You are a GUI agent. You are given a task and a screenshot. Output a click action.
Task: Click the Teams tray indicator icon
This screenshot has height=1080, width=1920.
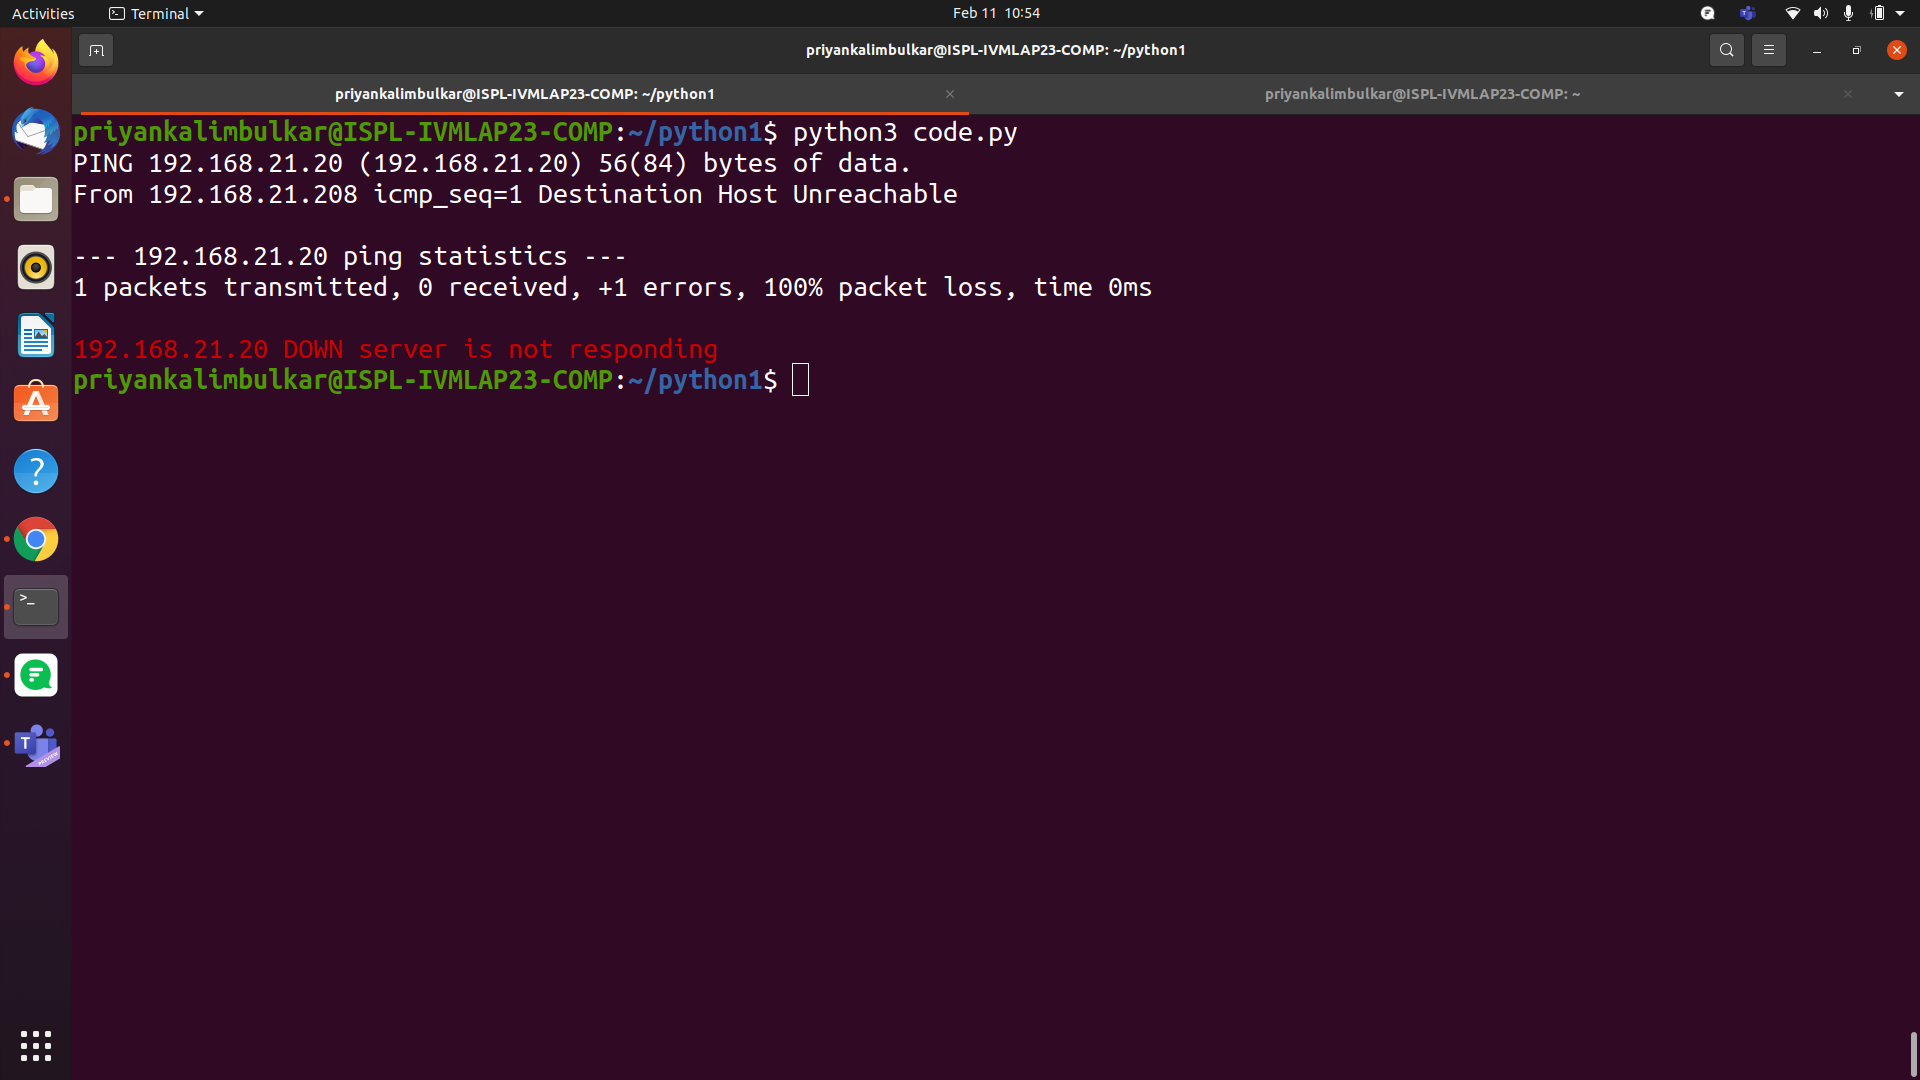[x=1747, y=13]
